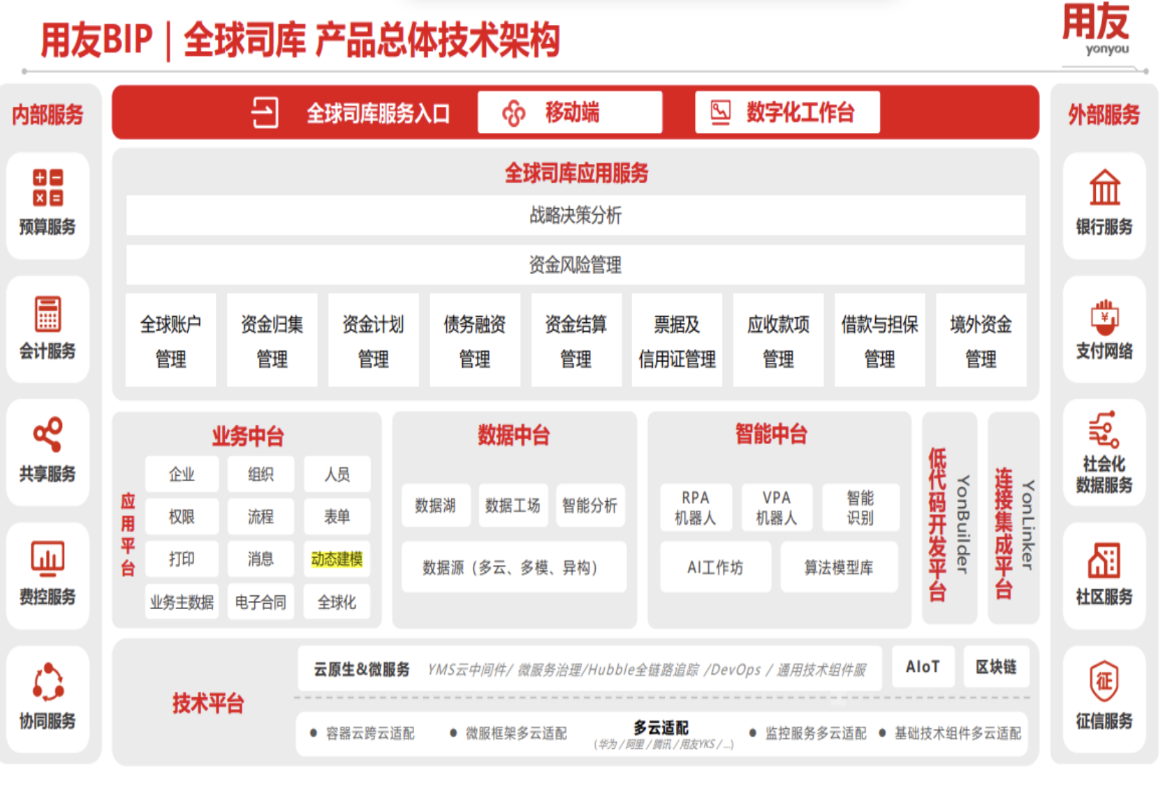Click the yonyou logo
Image resolution: width=1166 pixels, height=786 pixels.
pyautogui.click(x=1096, y=29)
